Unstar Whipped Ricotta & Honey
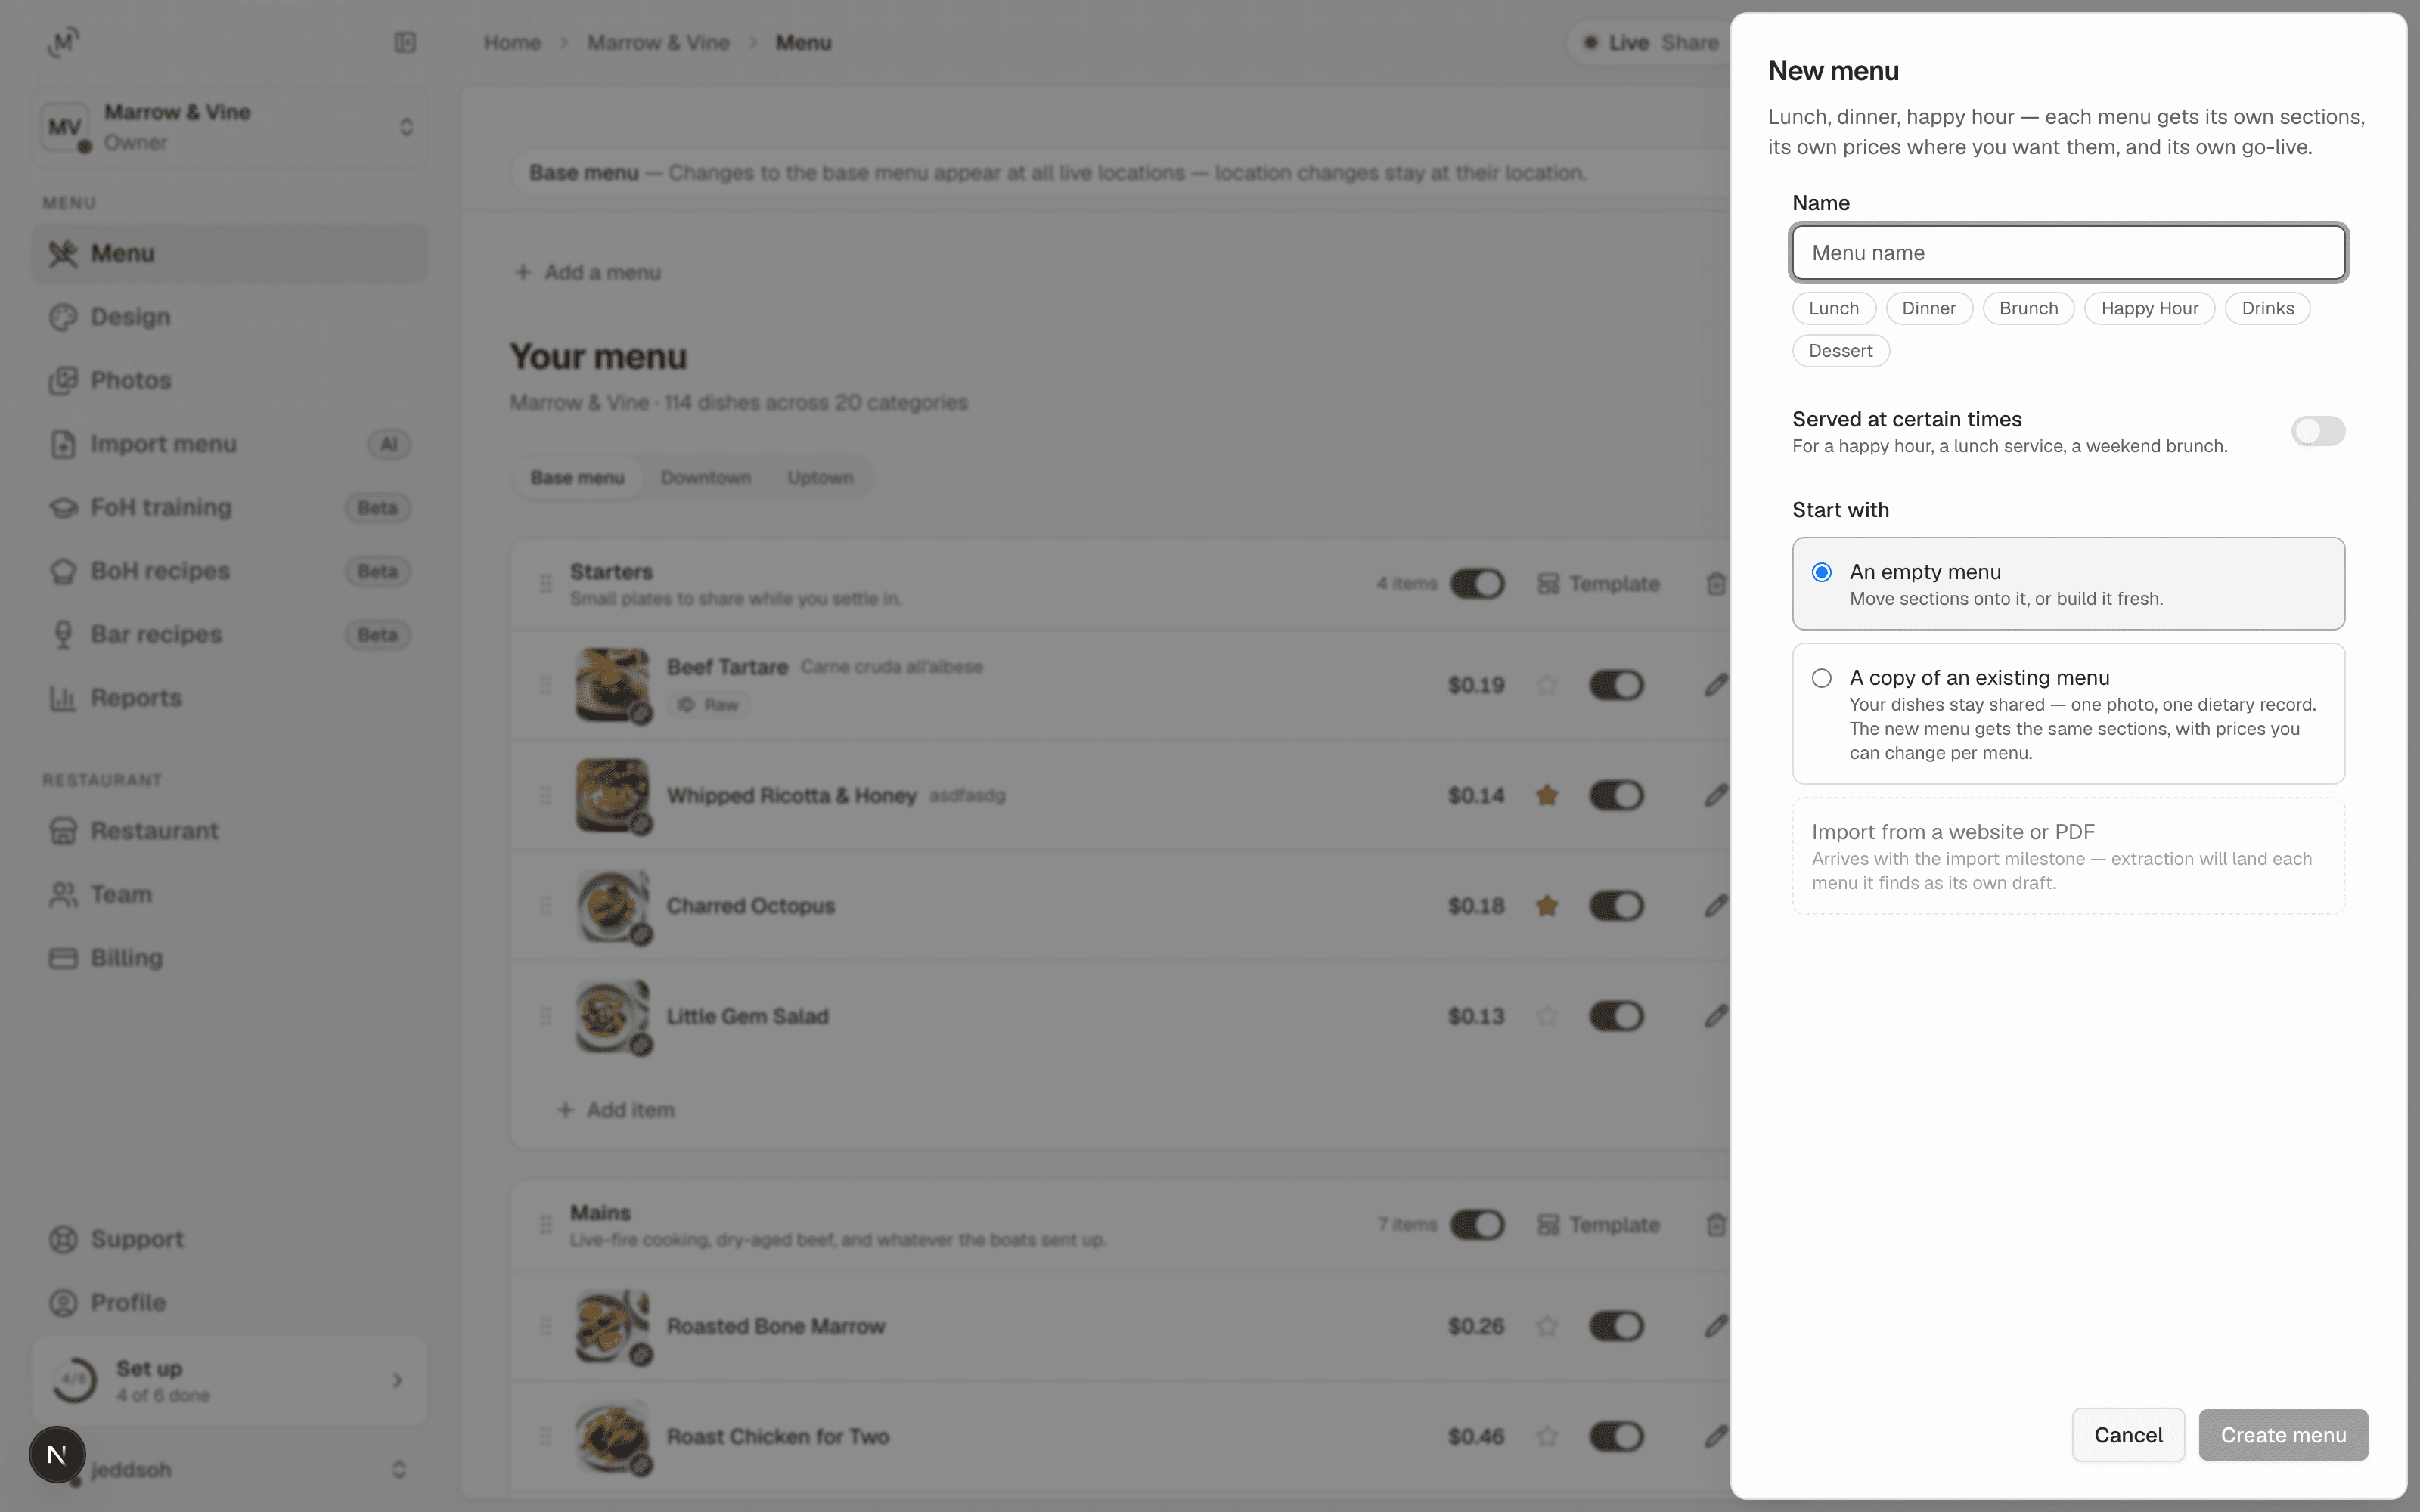 [x=1547, y=795]
